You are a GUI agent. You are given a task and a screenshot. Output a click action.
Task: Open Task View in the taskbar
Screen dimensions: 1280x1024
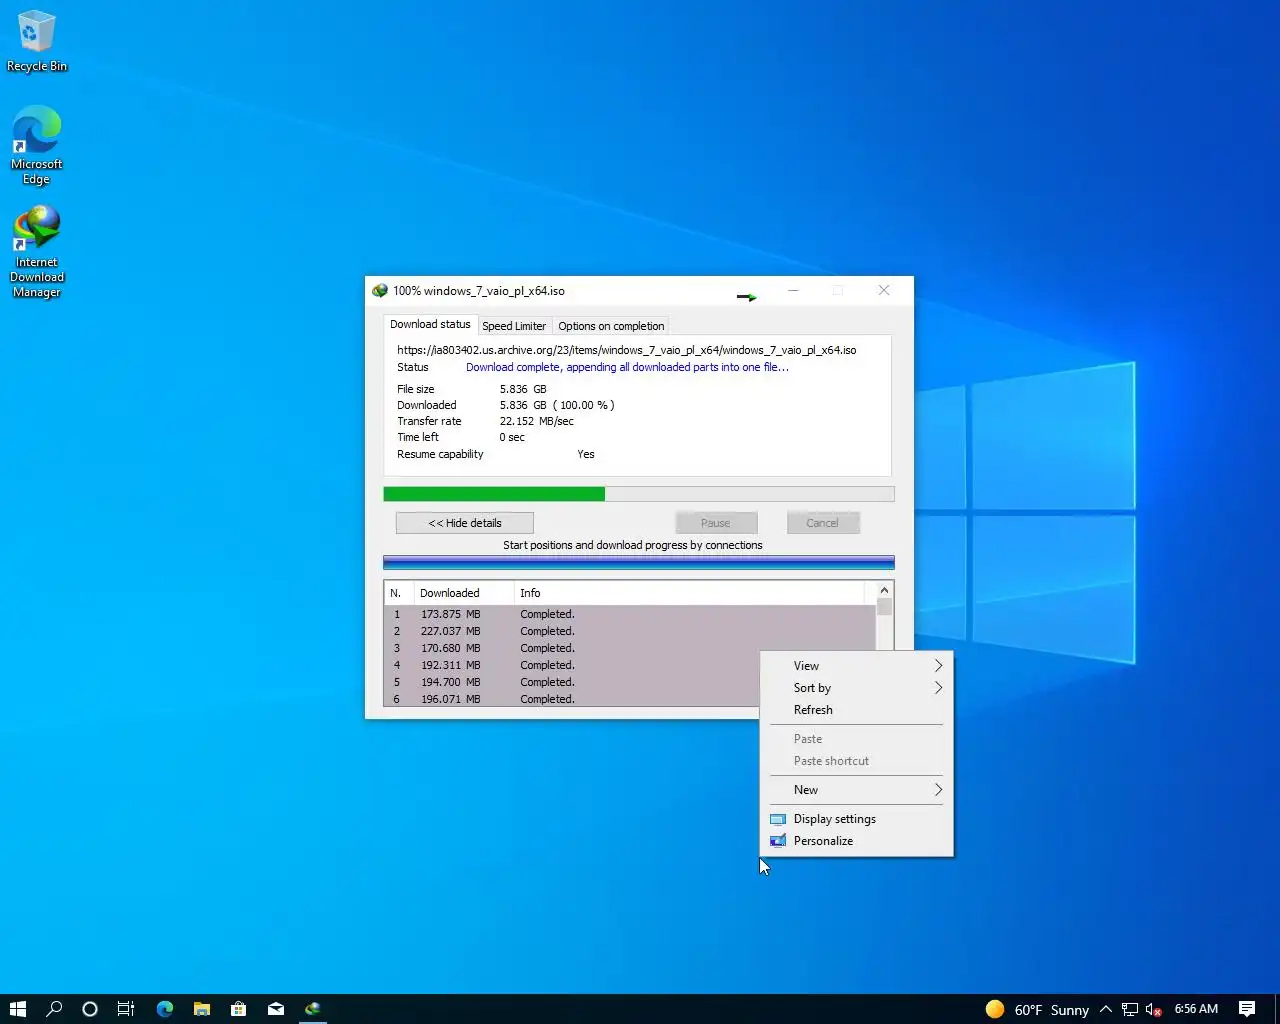[126, 1009]
